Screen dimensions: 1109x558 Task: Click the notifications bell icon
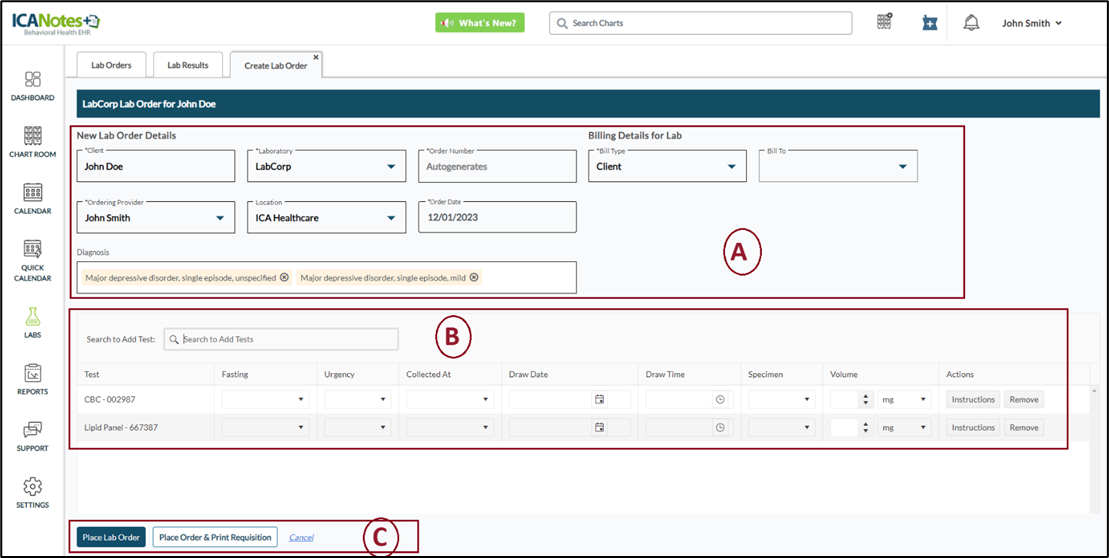click(971, 23)
